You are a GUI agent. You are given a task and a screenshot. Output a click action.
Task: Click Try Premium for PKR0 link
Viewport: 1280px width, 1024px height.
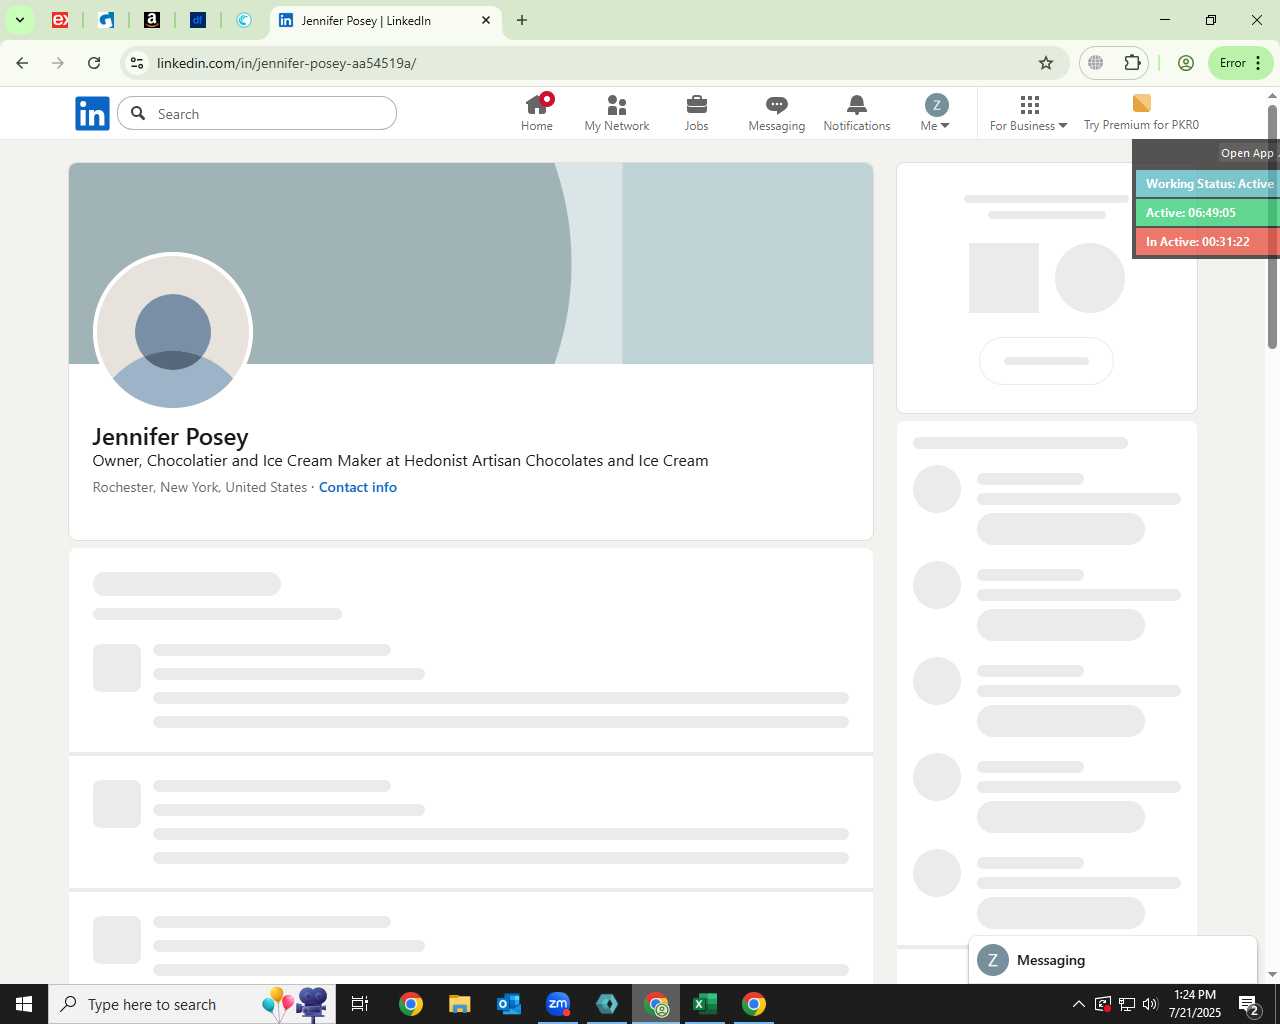point(1141,113)
